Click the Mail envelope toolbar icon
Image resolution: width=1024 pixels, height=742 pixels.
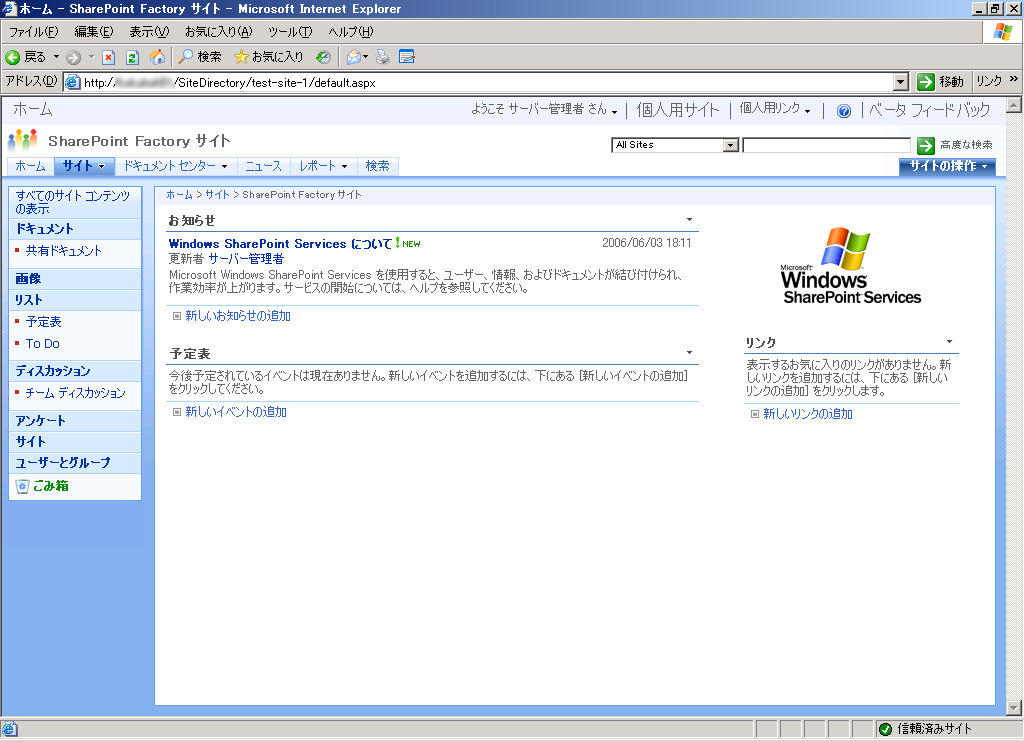[x=354, y=57]
